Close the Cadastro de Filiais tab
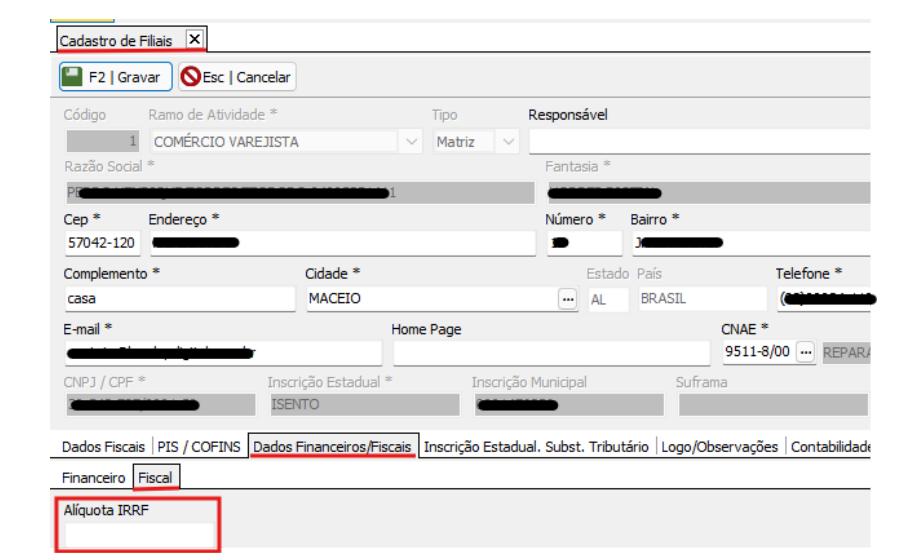912x553 pixels. [x=194, y=39]
